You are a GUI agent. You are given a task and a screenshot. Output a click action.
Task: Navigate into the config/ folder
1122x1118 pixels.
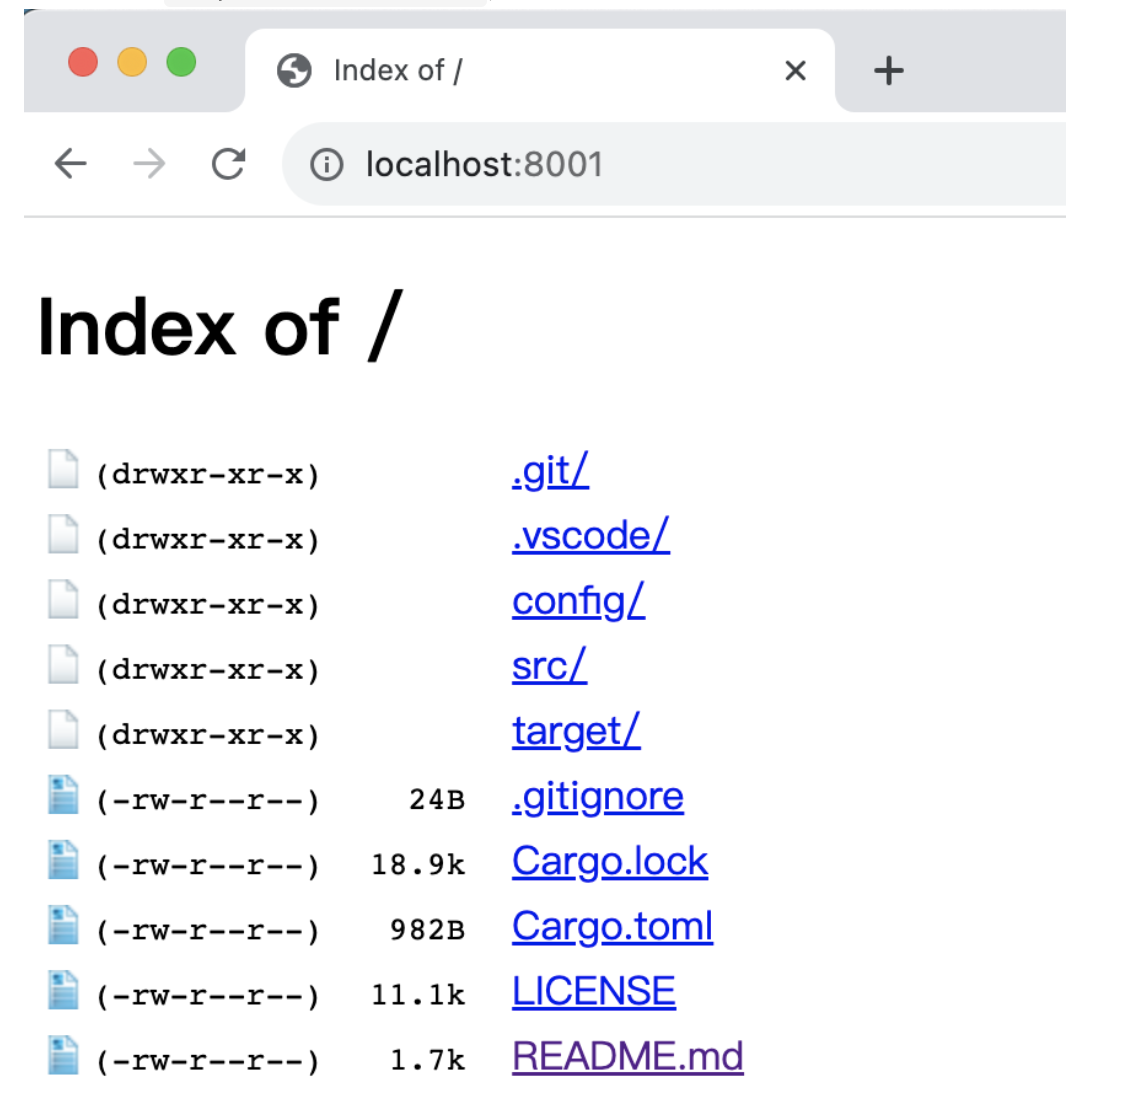(578, 601)
